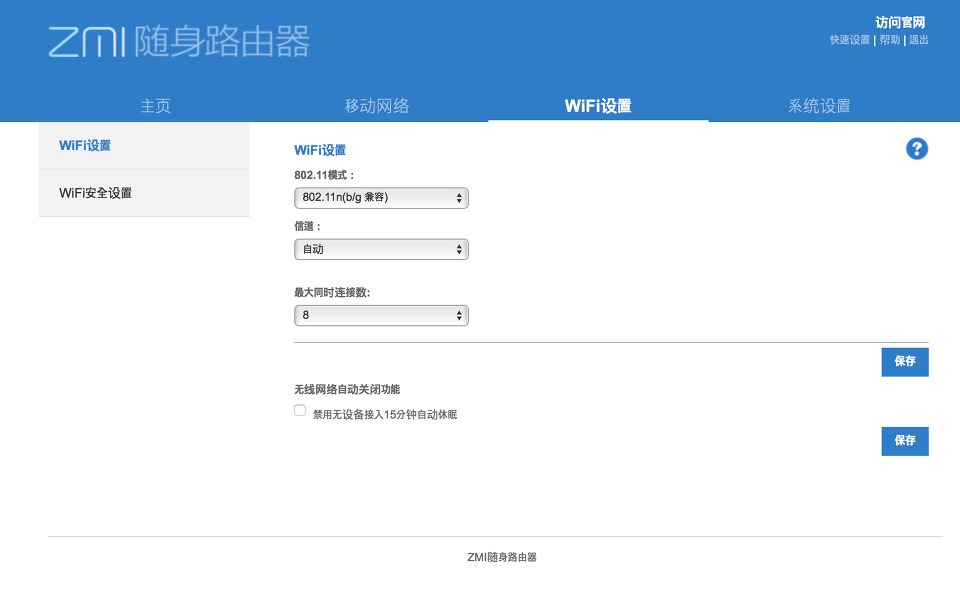
Task: Click the 禁用无设备接入15分钟自动休眠 label text
Action: 384,414
